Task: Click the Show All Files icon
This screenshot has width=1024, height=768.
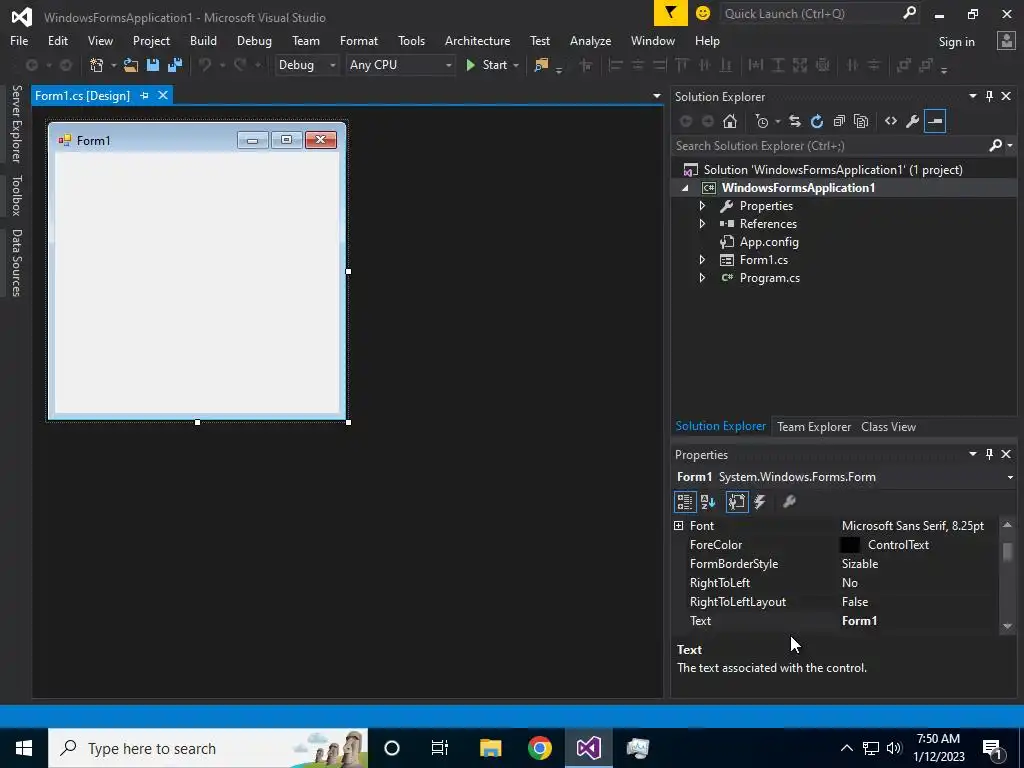Action: point(861,121)
